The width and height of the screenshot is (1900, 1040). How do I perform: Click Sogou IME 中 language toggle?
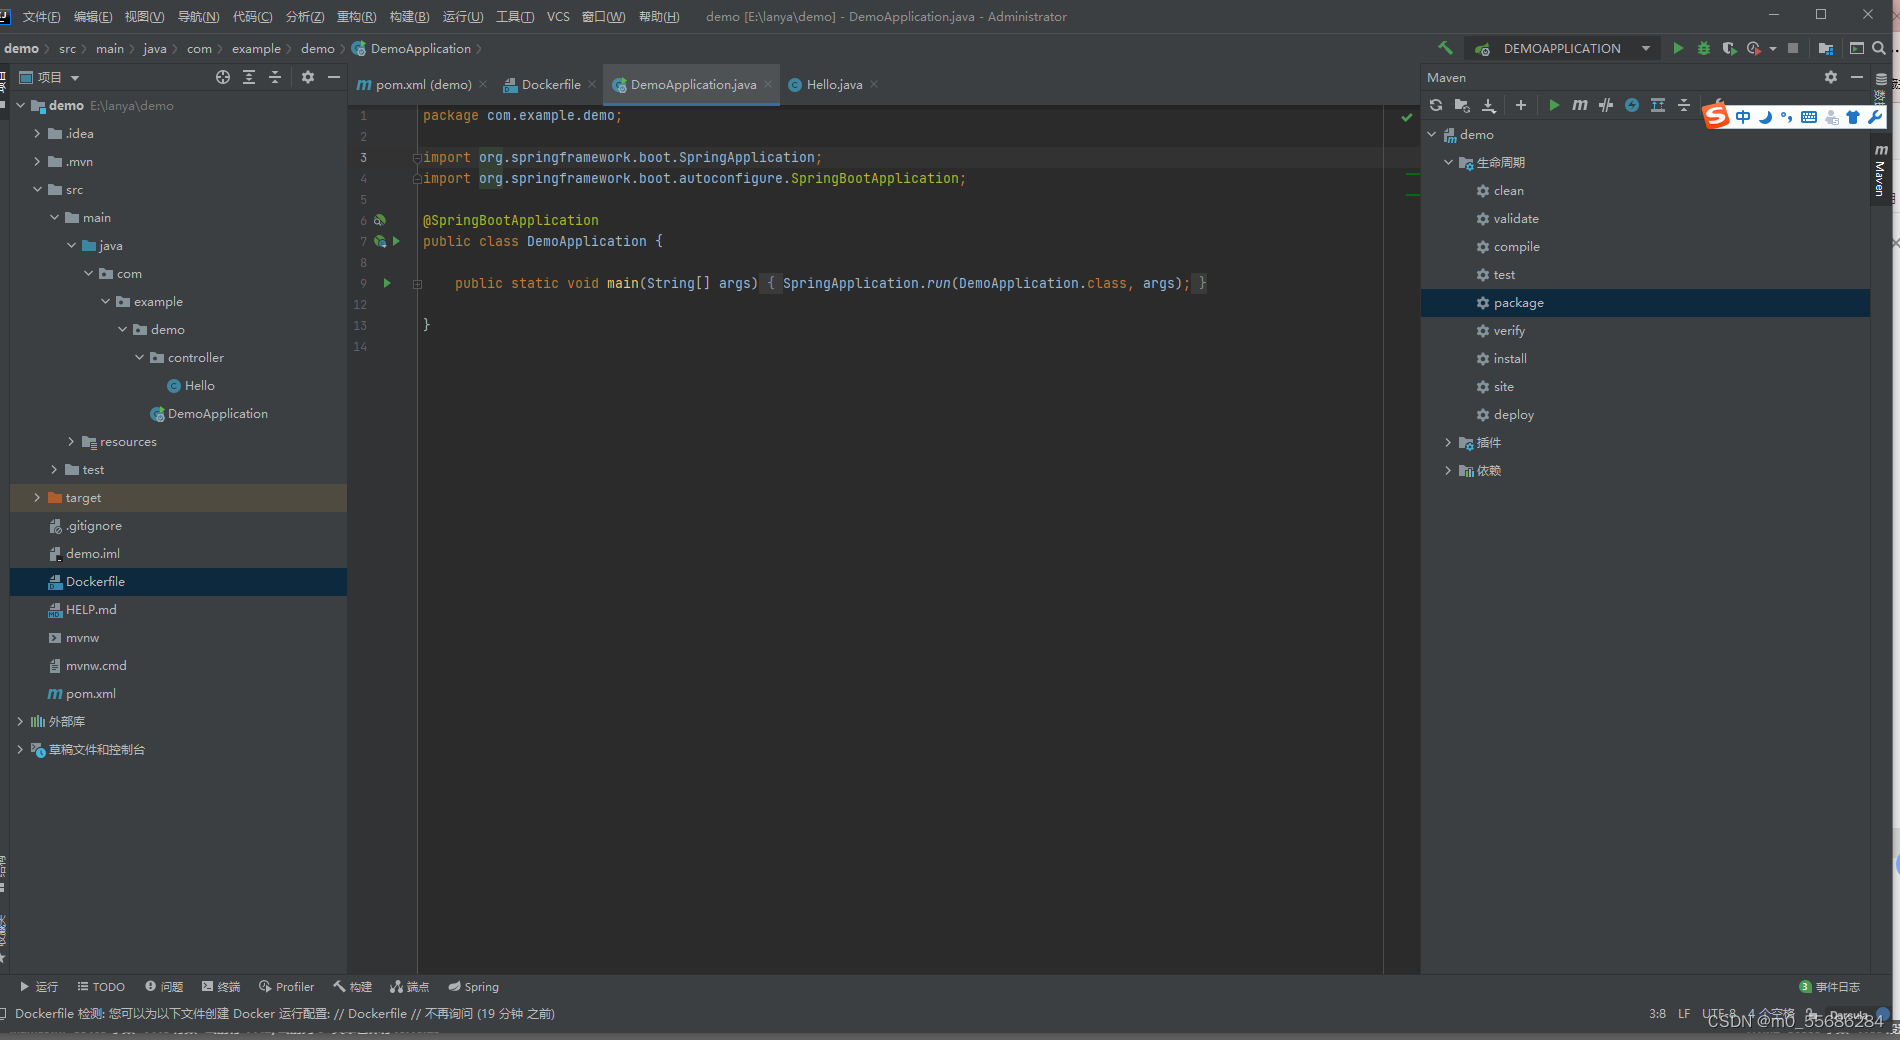click(1743, 117)
